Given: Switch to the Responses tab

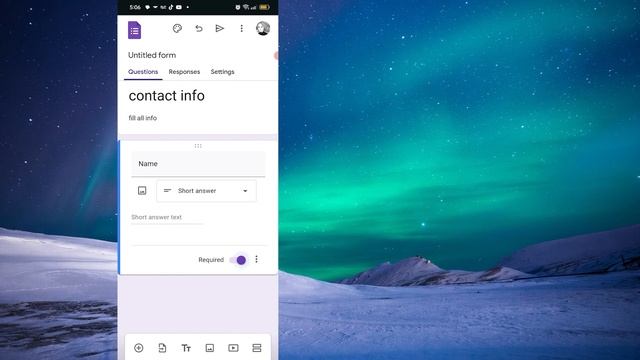Looking at the screenshot, I should click(x=184, y=71).
